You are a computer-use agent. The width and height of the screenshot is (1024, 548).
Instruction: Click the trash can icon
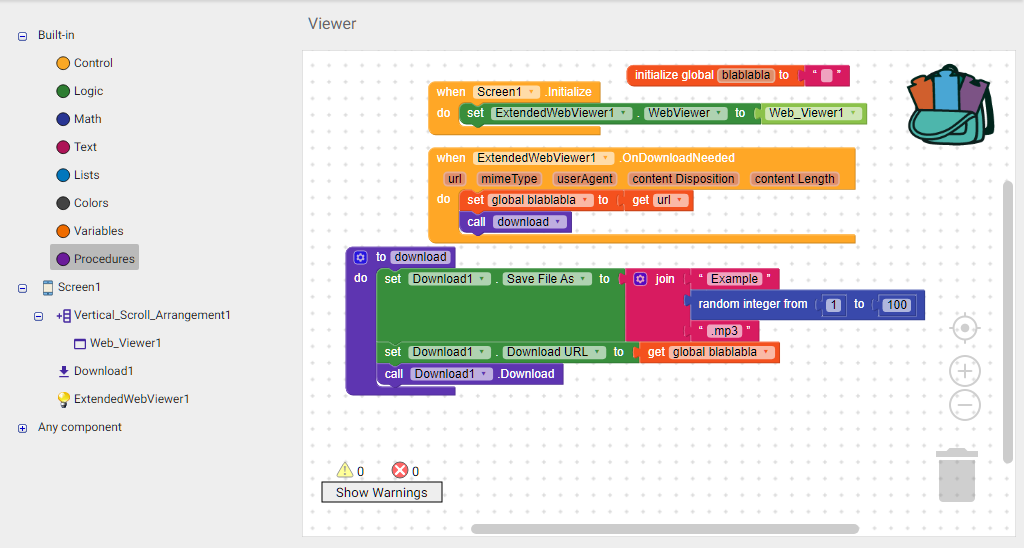(x=956, y=475)
